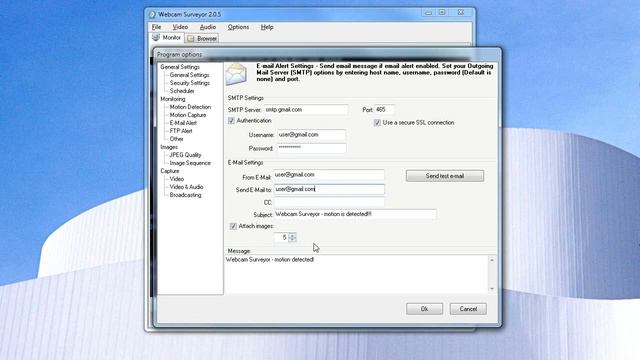
Task: Open Video capture settings
Action: tap(177, 179)
